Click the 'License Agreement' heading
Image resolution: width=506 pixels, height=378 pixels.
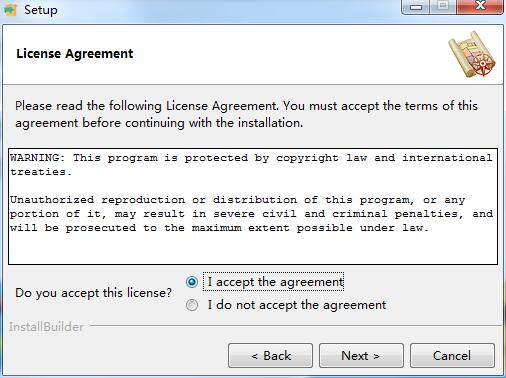[x=75, y=54]
